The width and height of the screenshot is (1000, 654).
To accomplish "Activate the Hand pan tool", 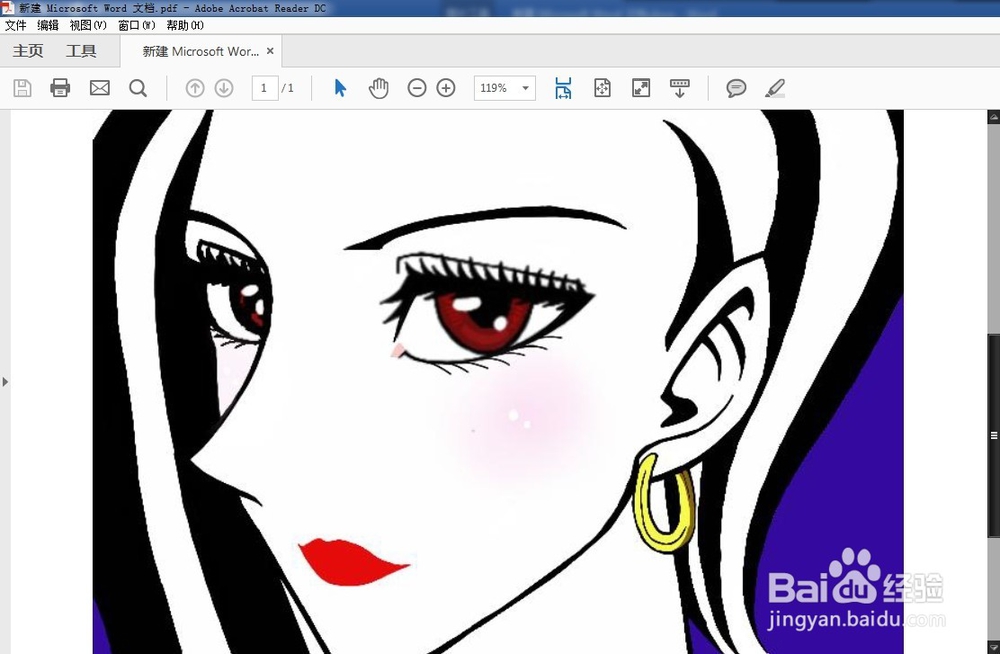I will [x=378, y=88].
